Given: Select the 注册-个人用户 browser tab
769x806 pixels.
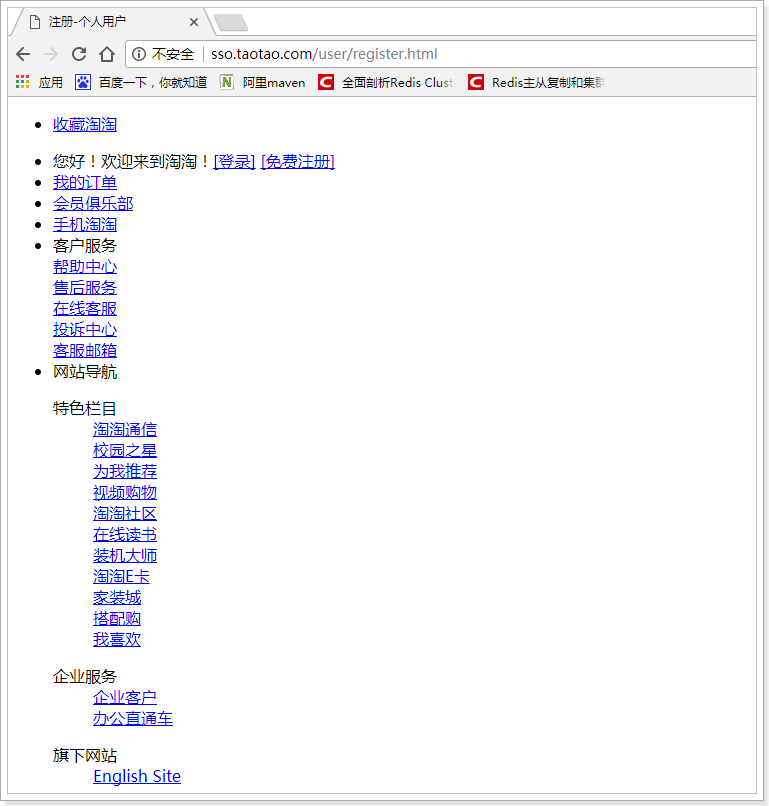Looking at the screenshot, I should (x=113, y=22).
